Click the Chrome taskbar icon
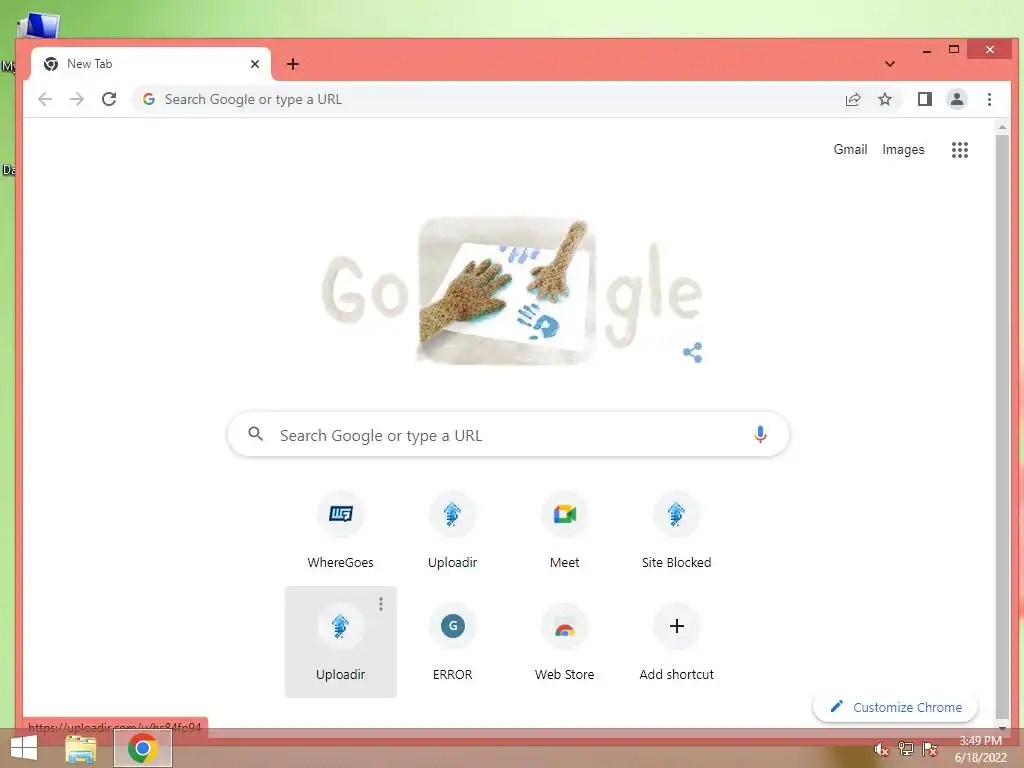 click(143, 748)
